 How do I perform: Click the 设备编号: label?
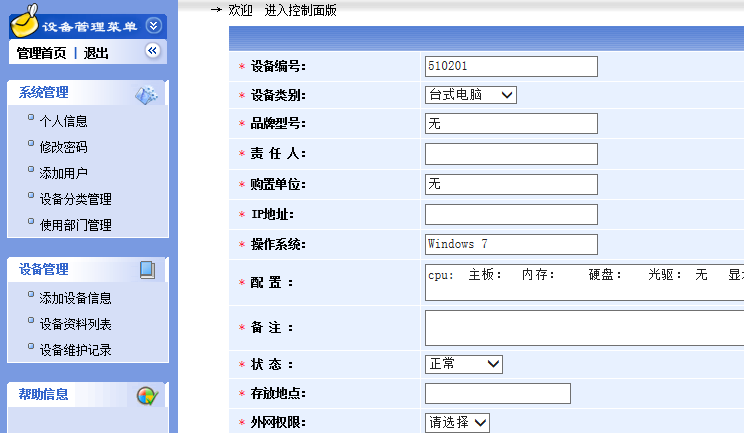tap(278, 66)
